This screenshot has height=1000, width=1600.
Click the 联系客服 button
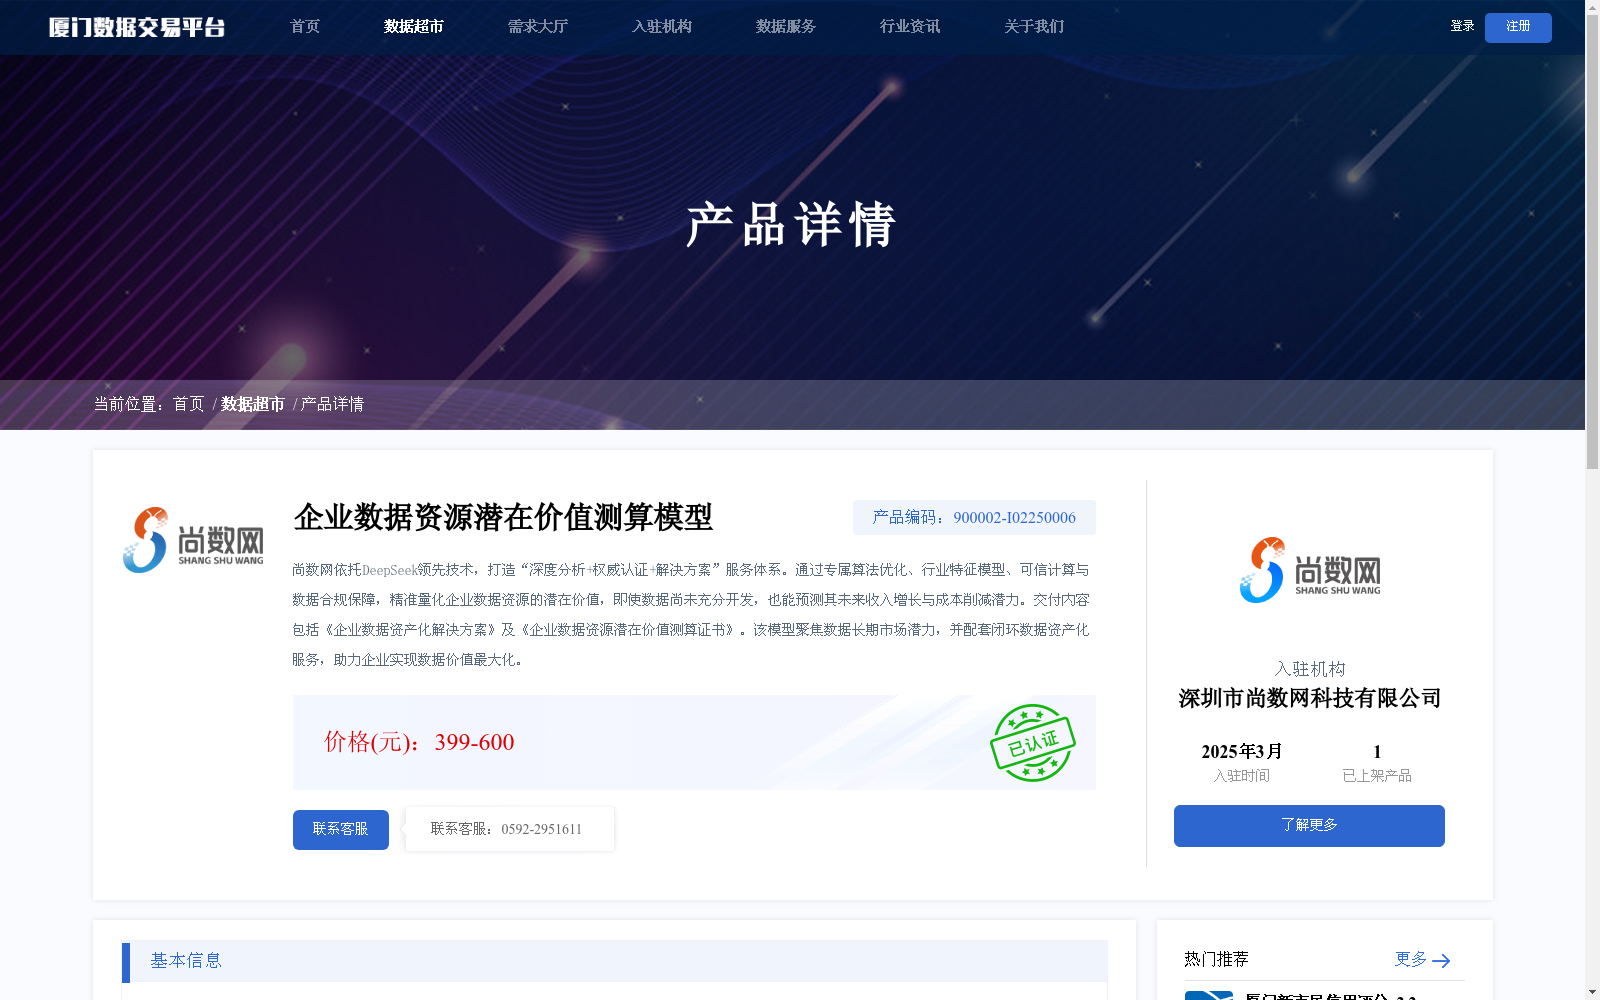click(x=341, y=830)
